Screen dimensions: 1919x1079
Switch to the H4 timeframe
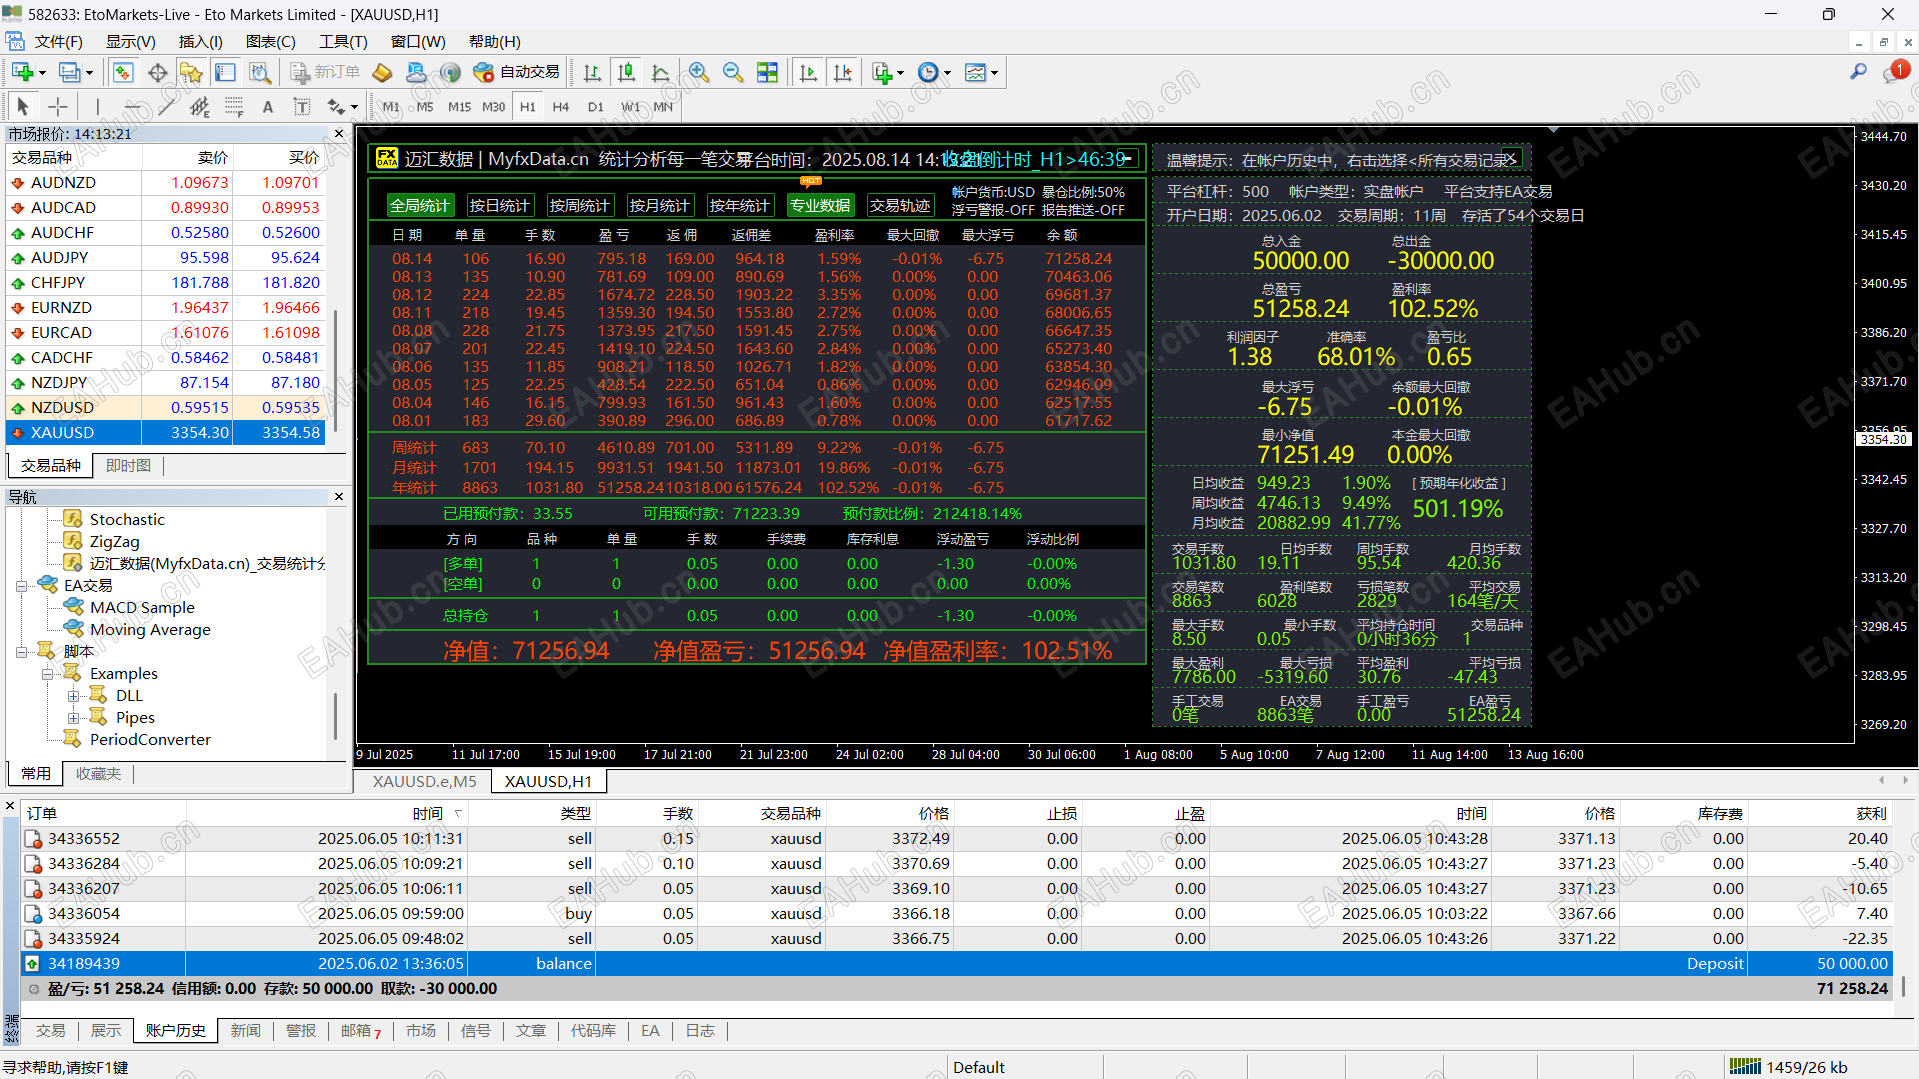[561, 107]
